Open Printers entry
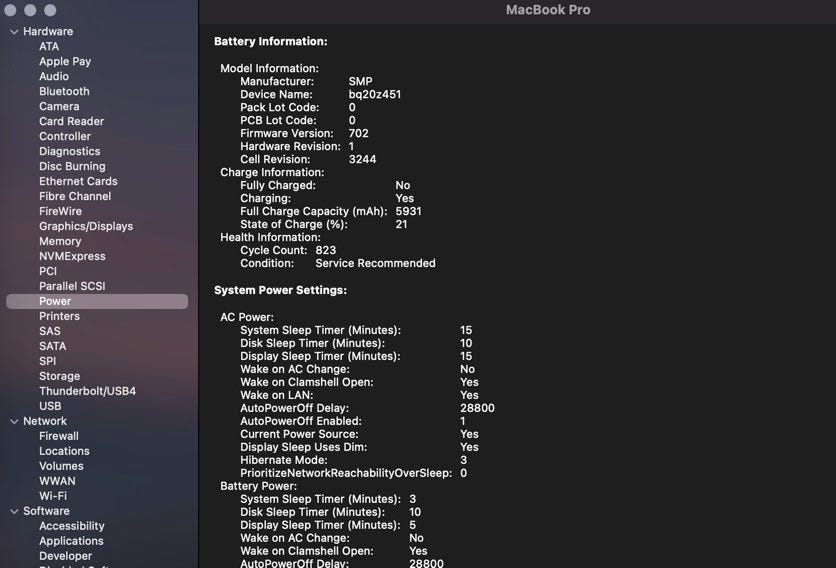Screen dimensions: 836x568 pyautogui.click(x=59, y=316)
